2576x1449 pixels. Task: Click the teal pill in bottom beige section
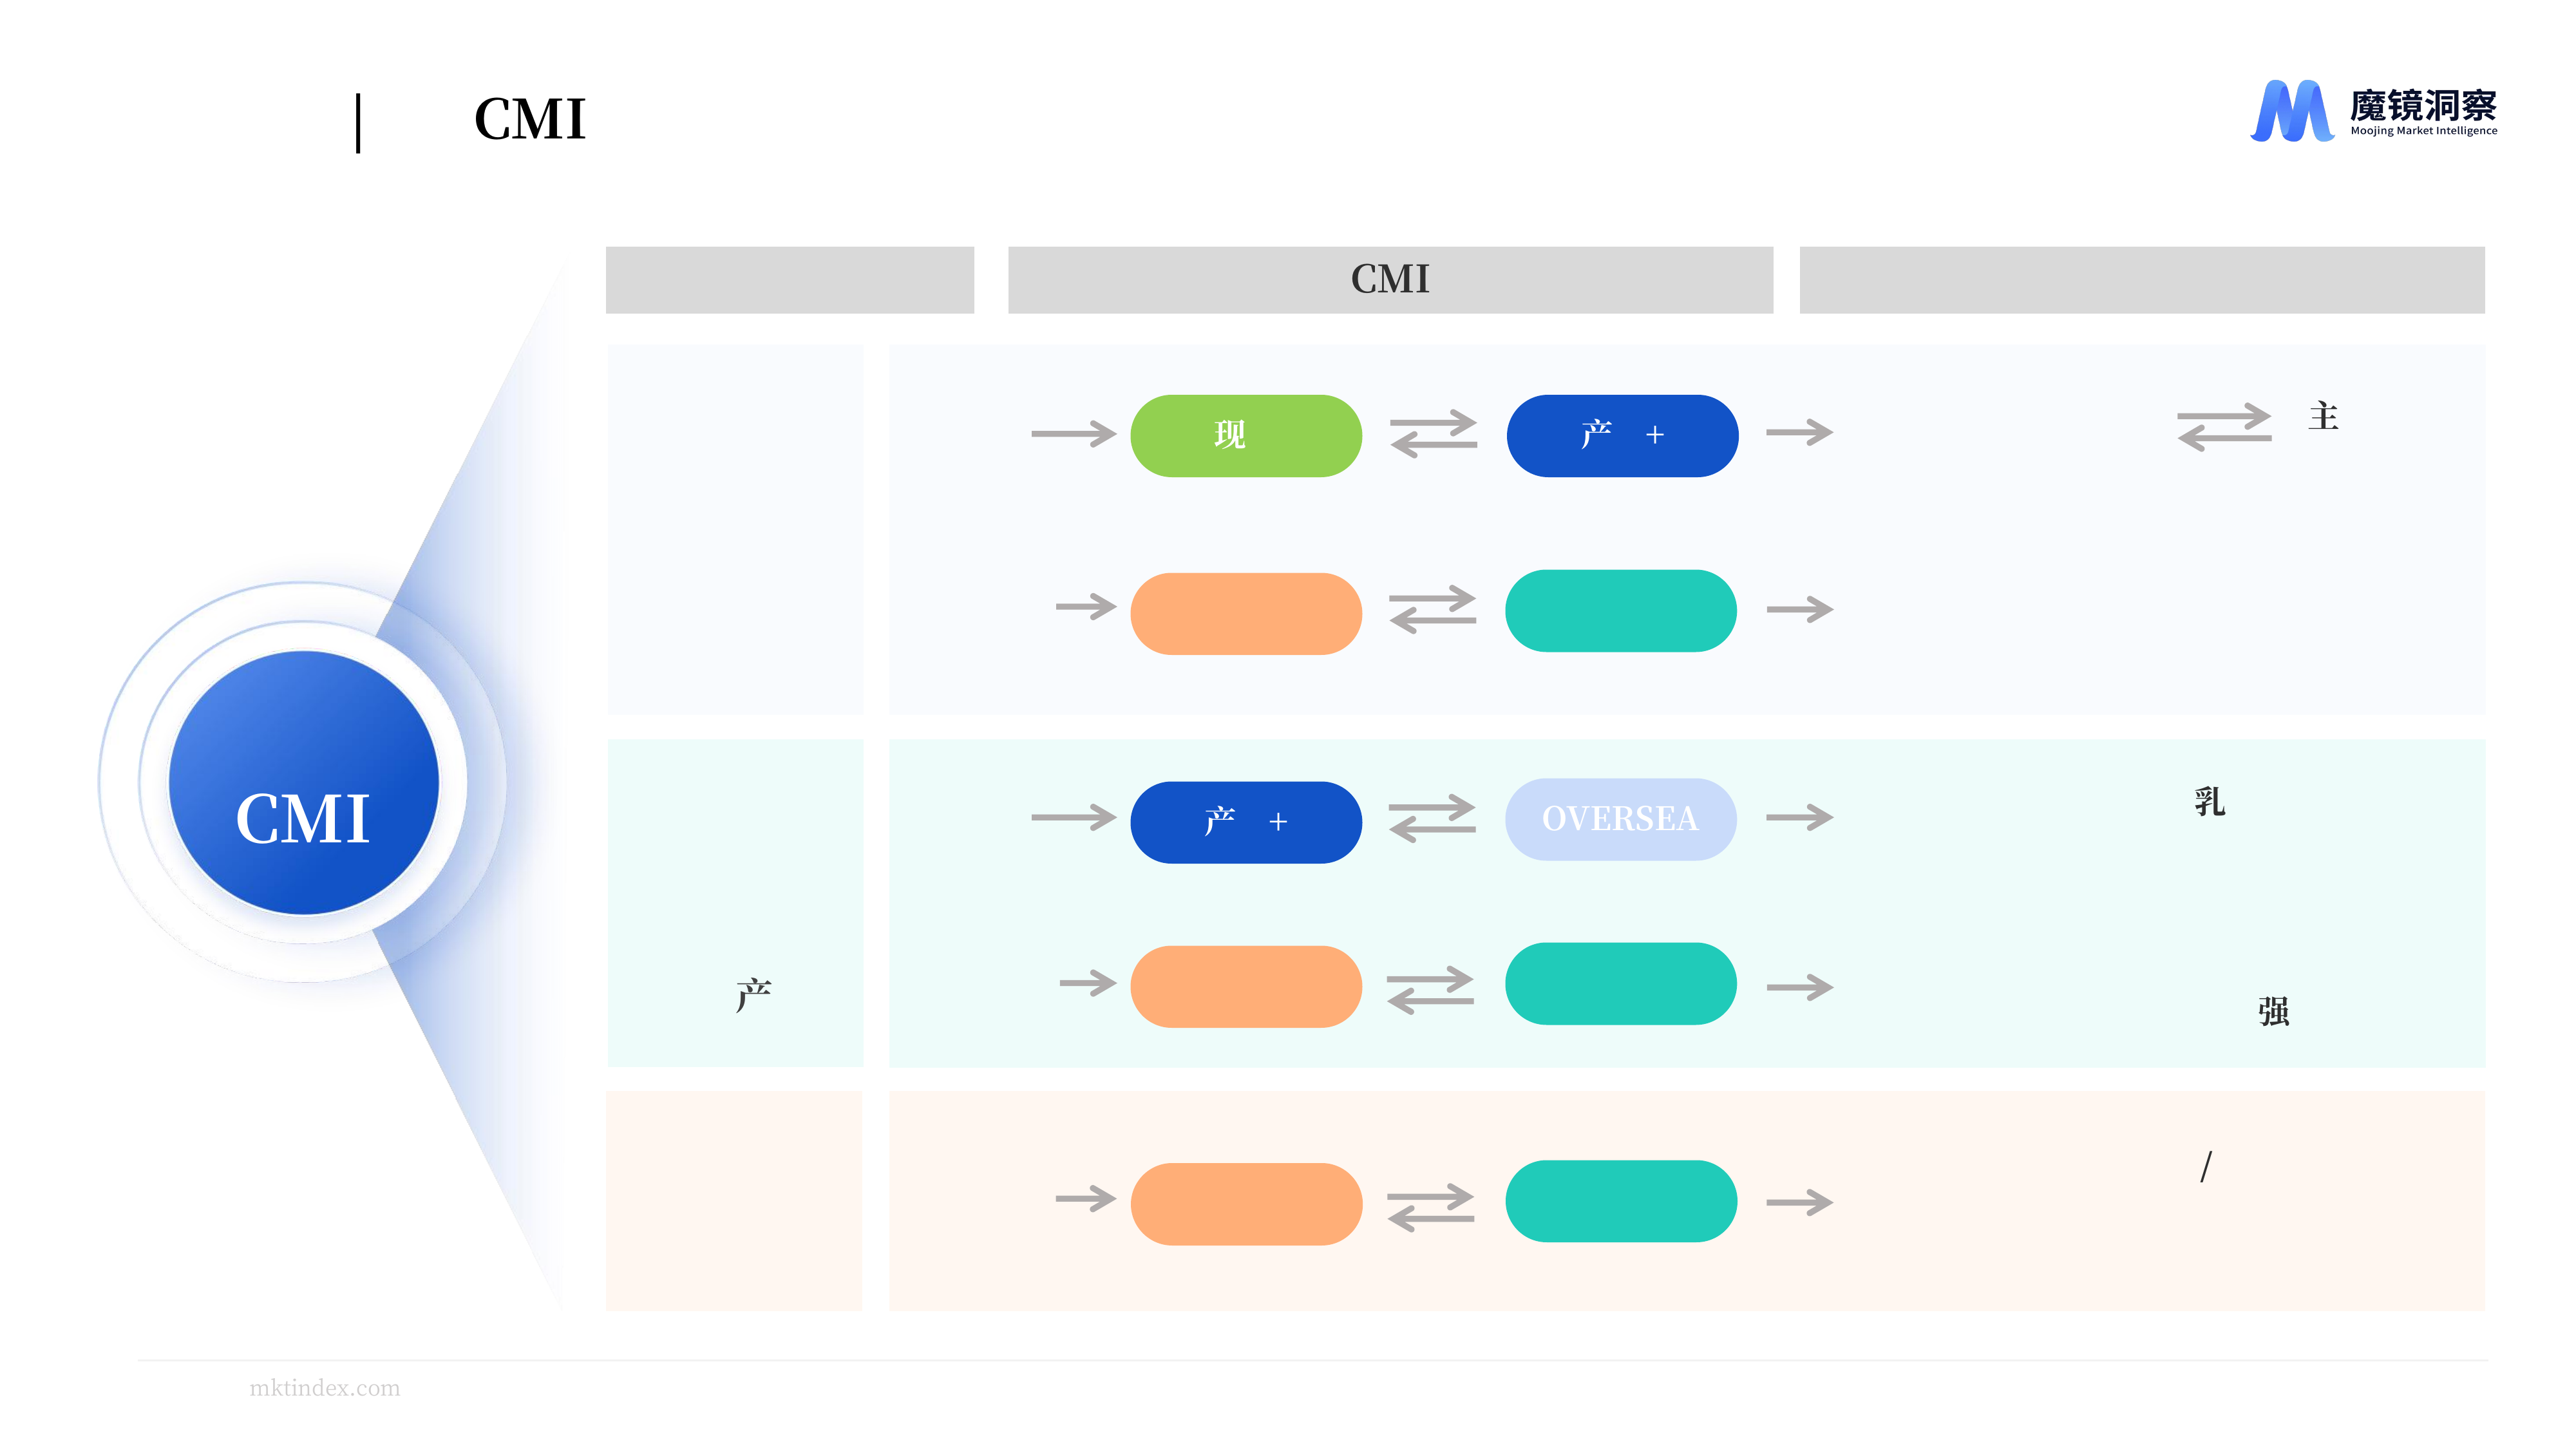pos(1620,1201)
